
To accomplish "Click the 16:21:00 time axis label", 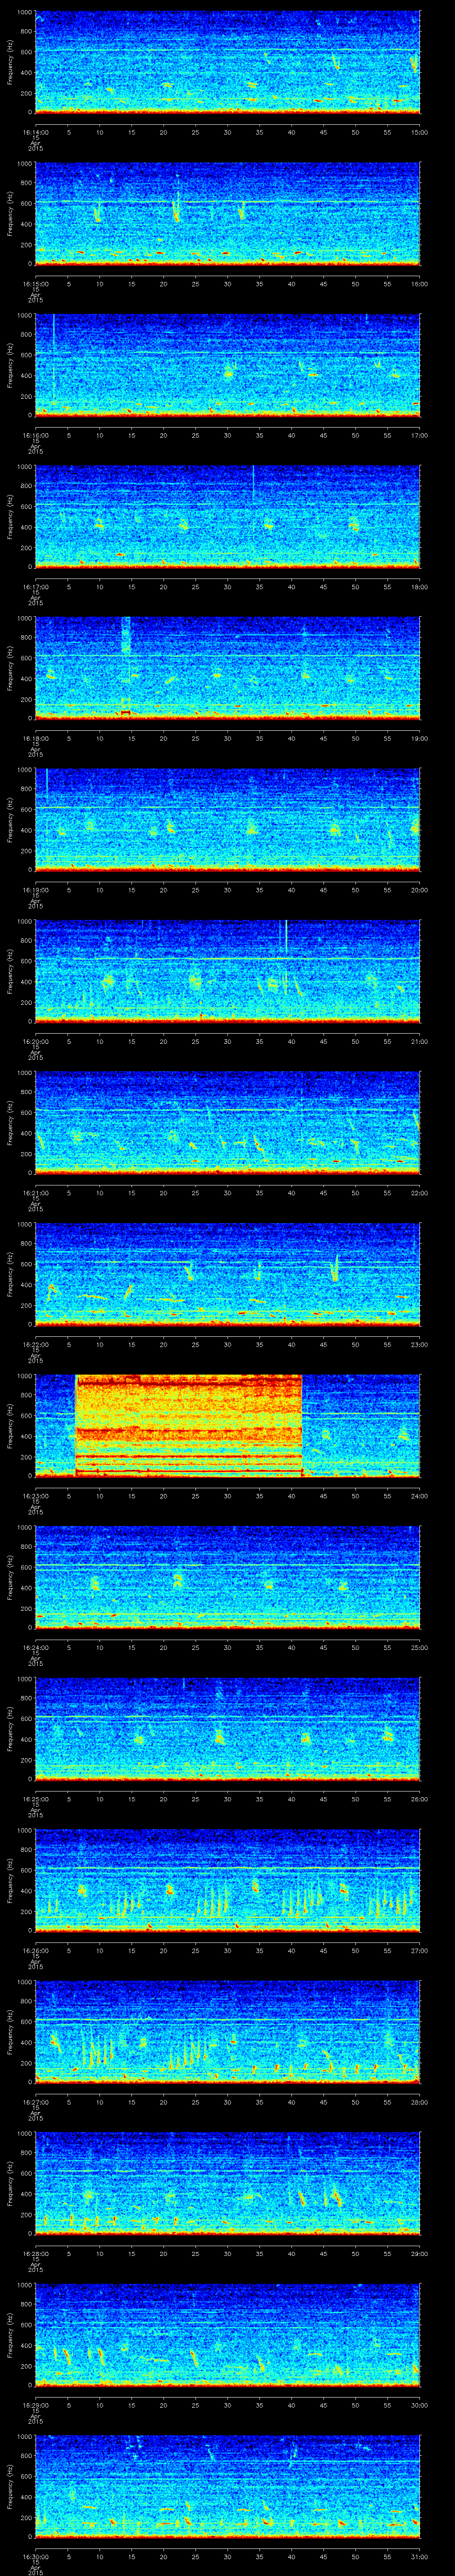I will point(35,1193).
